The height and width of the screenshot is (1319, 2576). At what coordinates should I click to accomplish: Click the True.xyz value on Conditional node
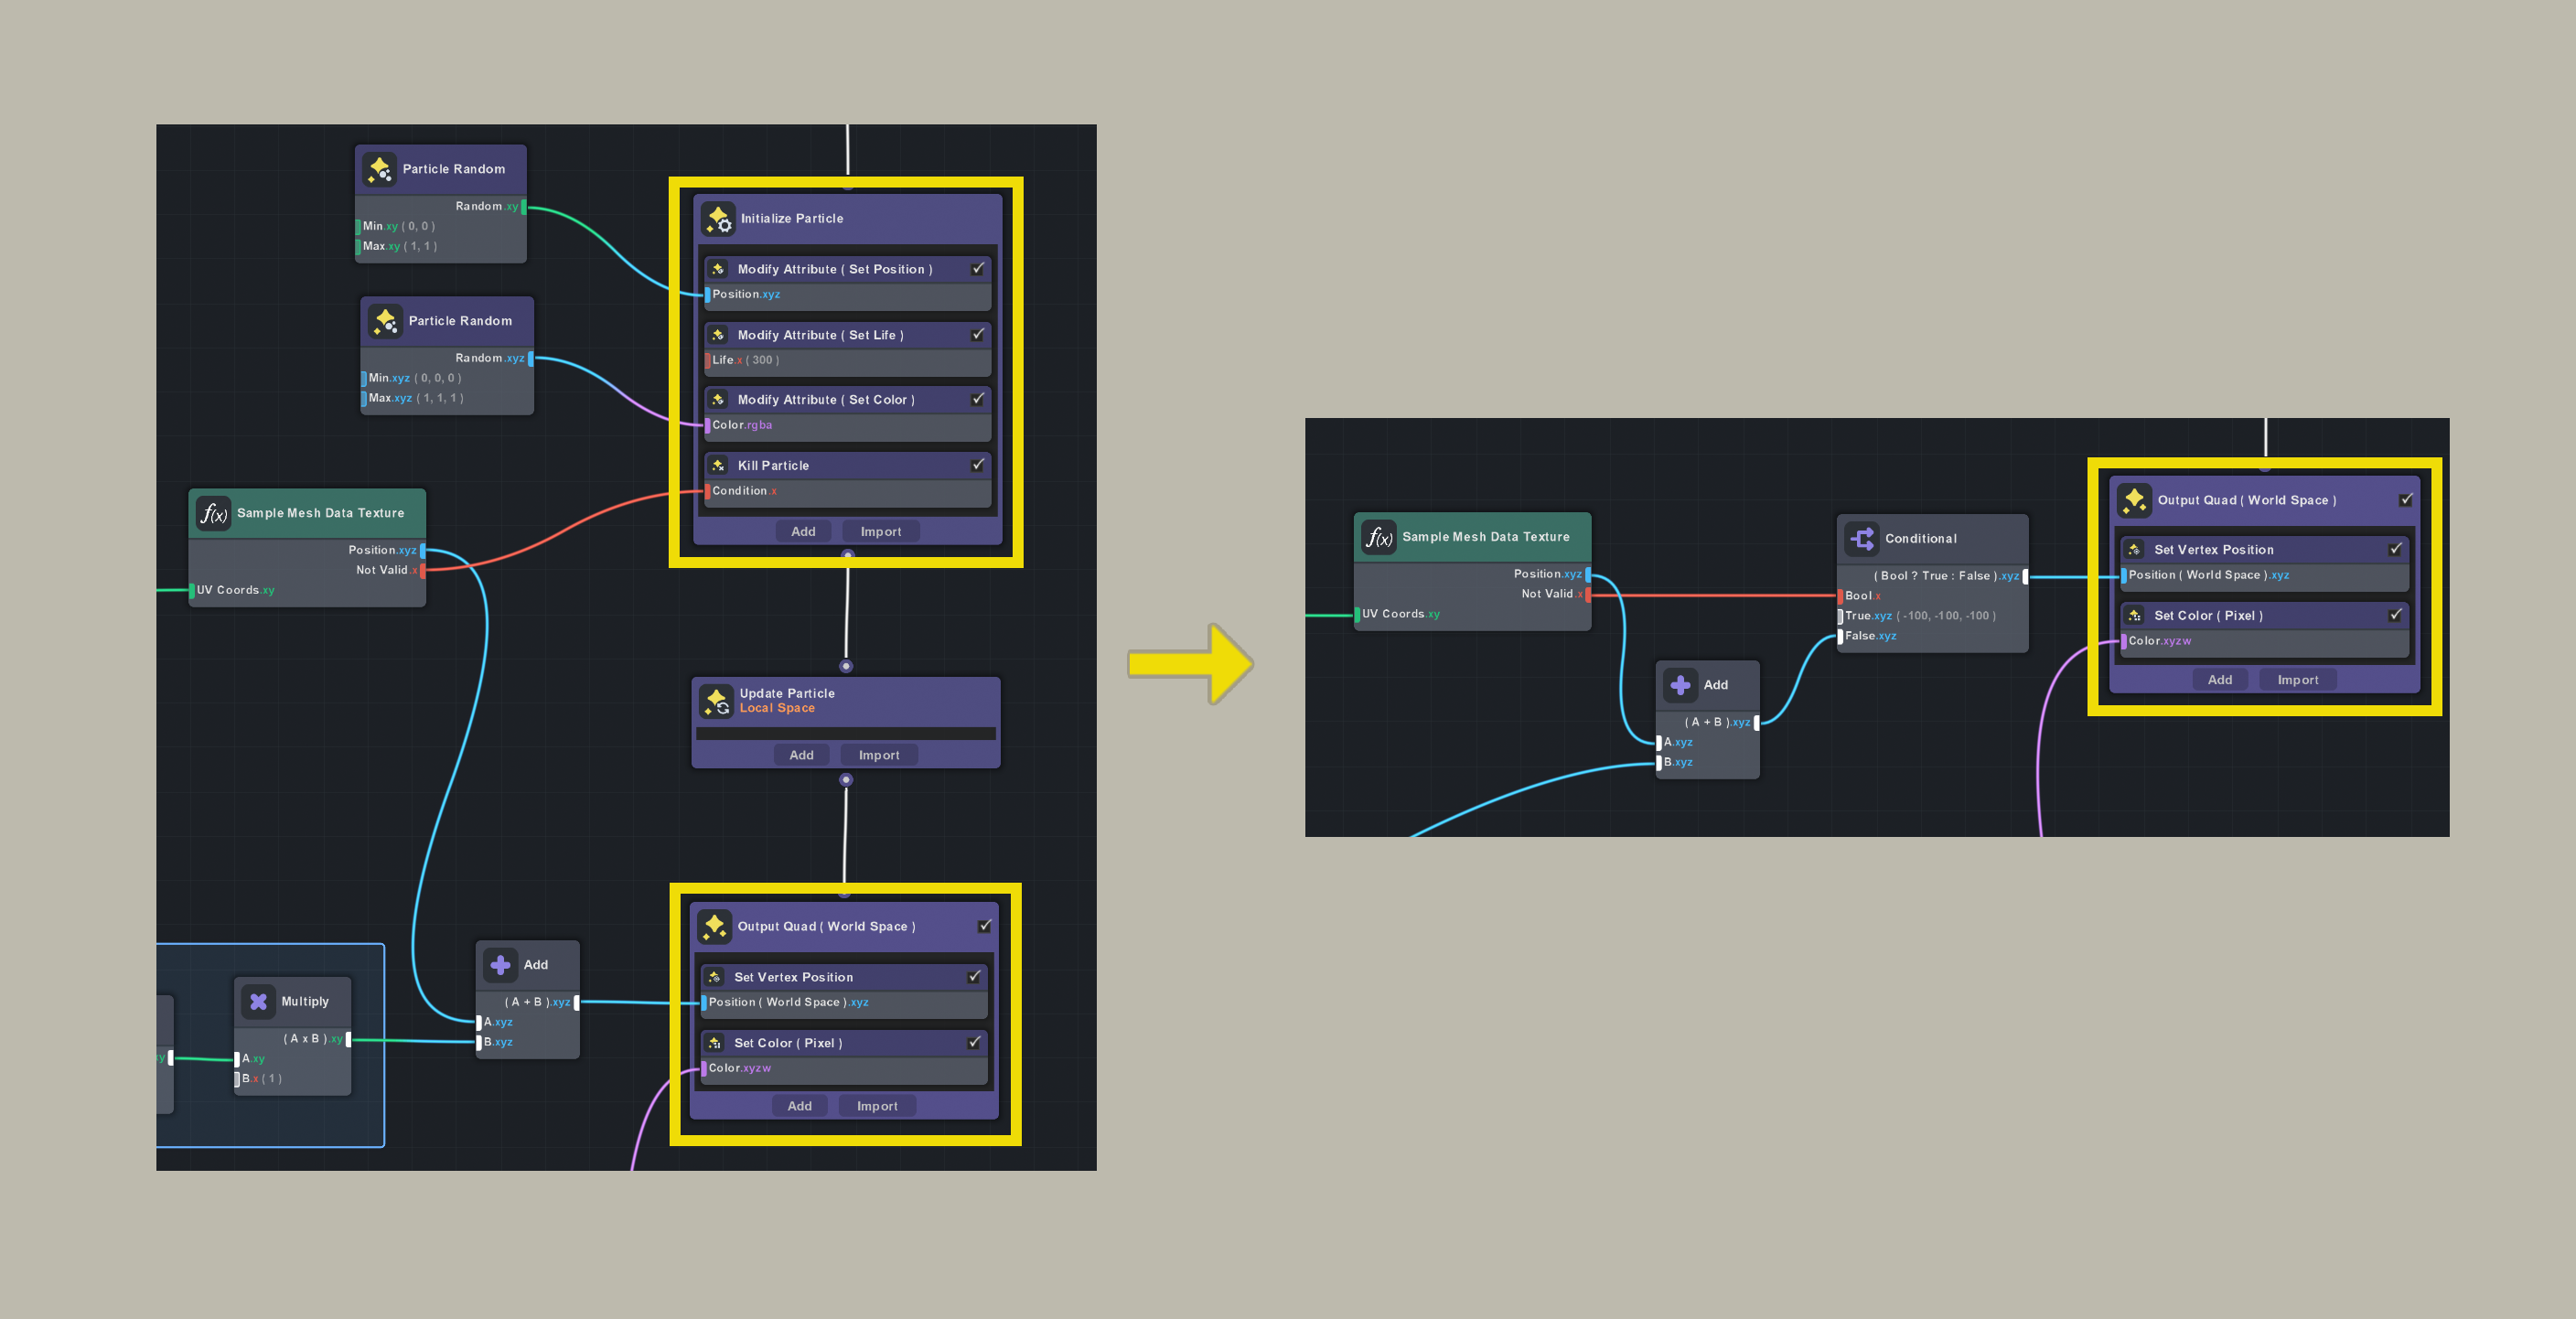1945,616
